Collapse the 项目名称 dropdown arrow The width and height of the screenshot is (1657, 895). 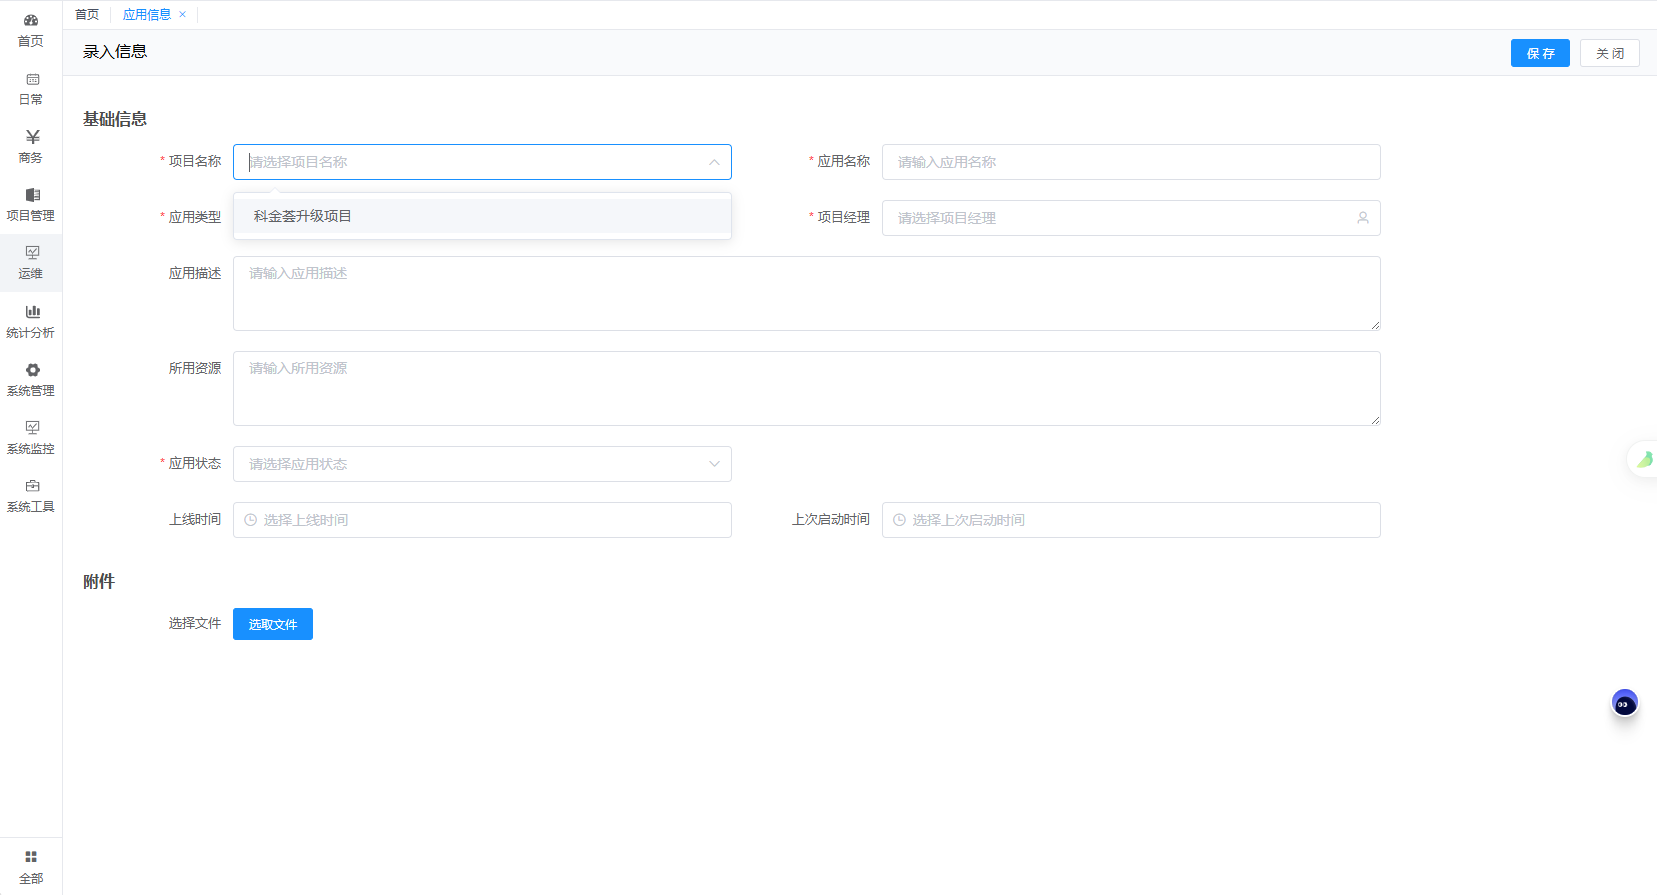(714, 162)
